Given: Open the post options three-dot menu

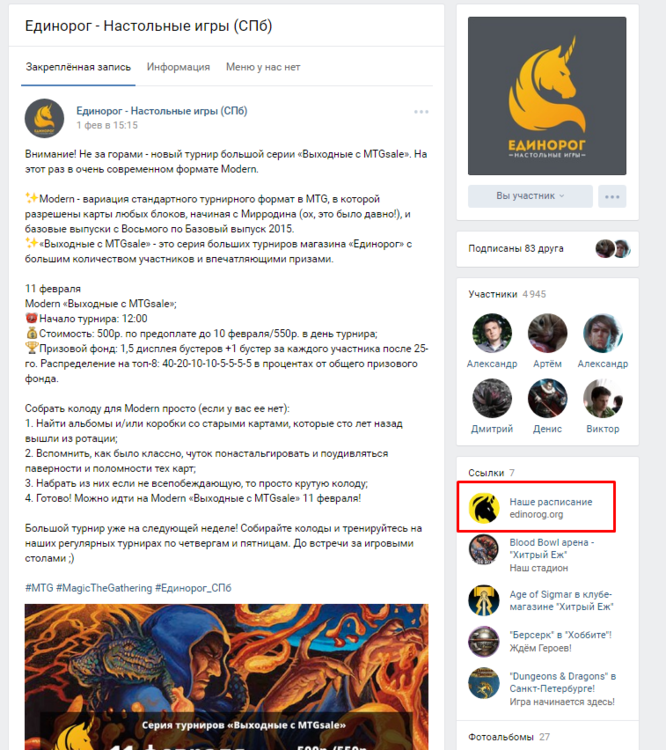Looking at the screenshot, I should pos(421,112).
